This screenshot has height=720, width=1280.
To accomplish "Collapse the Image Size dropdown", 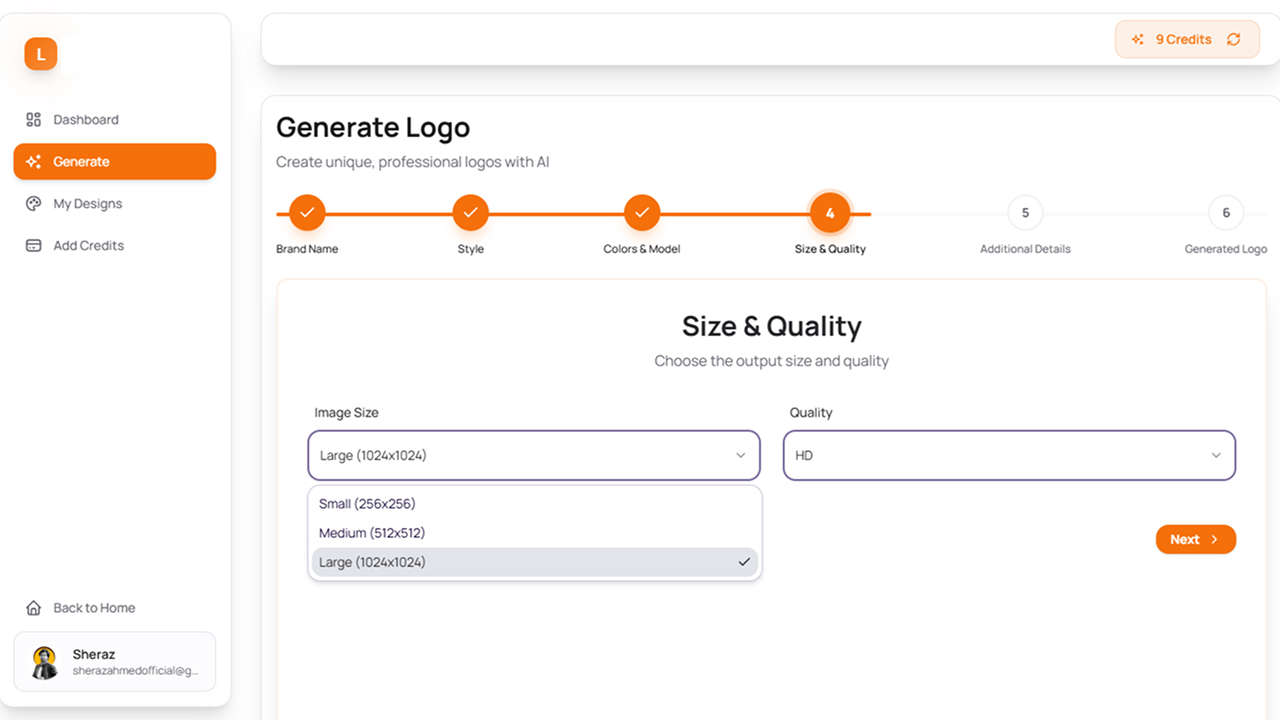I will 534,455.
